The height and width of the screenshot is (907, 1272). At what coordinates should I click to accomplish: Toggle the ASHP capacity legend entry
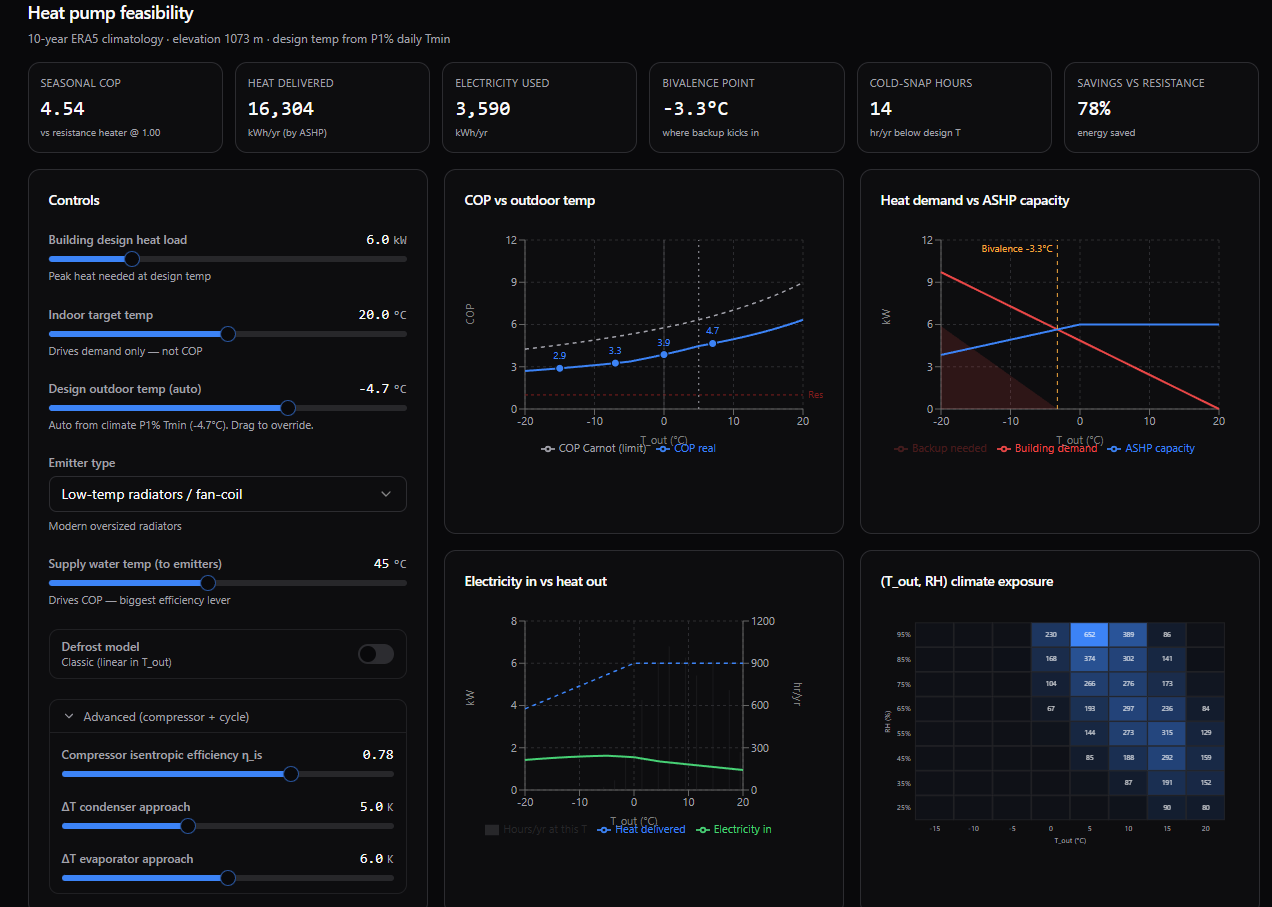click(x=1151, y=448)
